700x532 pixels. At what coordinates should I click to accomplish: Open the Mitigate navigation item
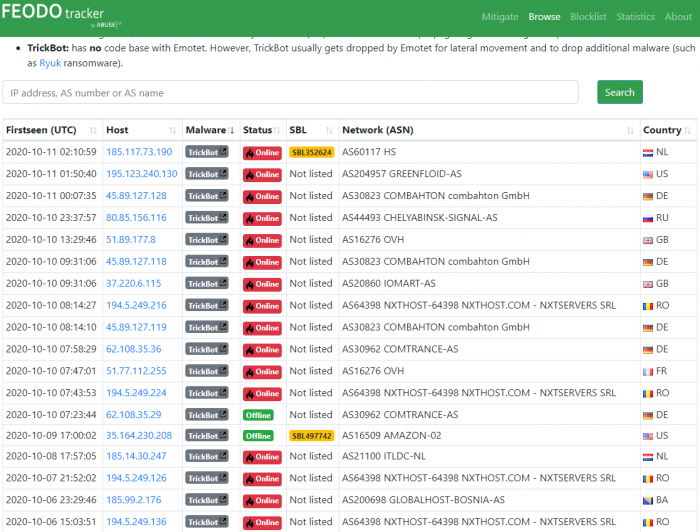[500, 17]
